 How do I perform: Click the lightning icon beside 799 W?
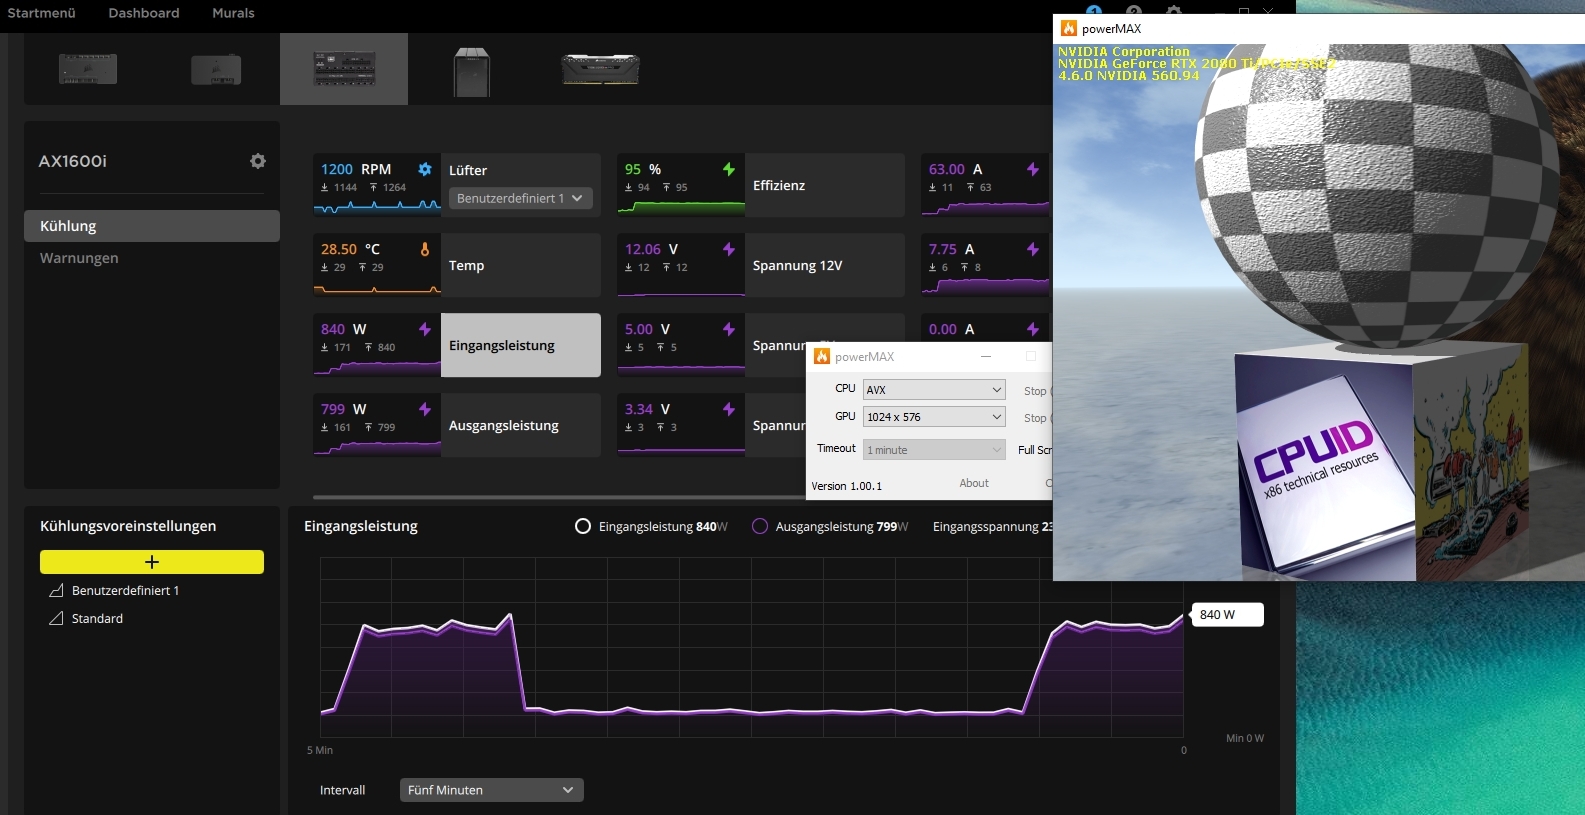click(x=425, y=409)
